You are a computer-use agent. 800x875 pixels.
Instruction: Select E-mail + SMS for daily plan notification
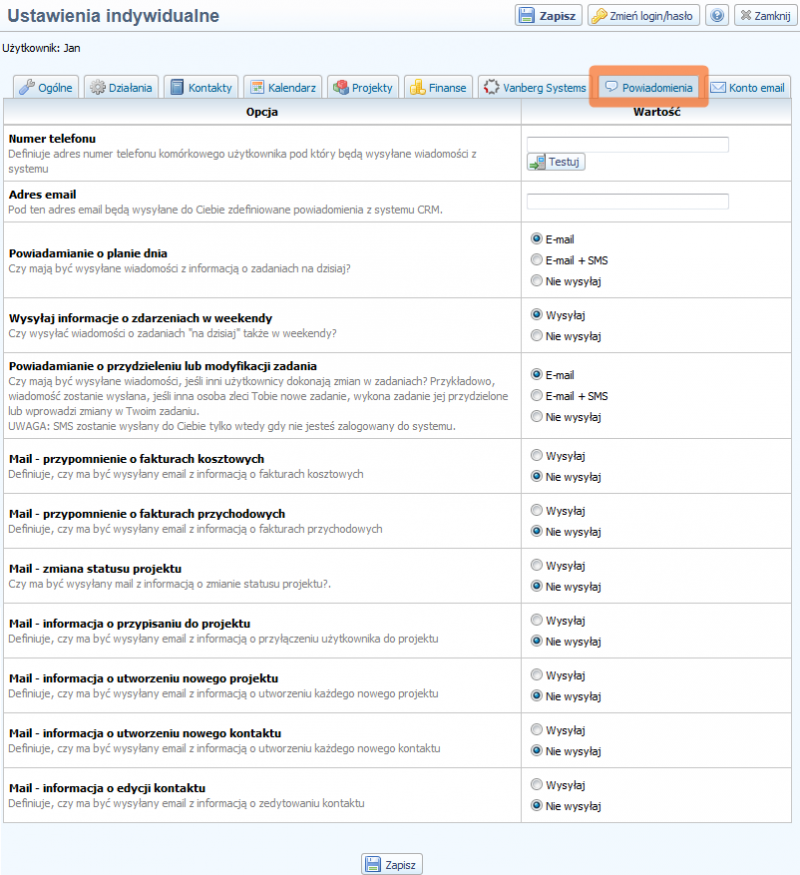537,260
